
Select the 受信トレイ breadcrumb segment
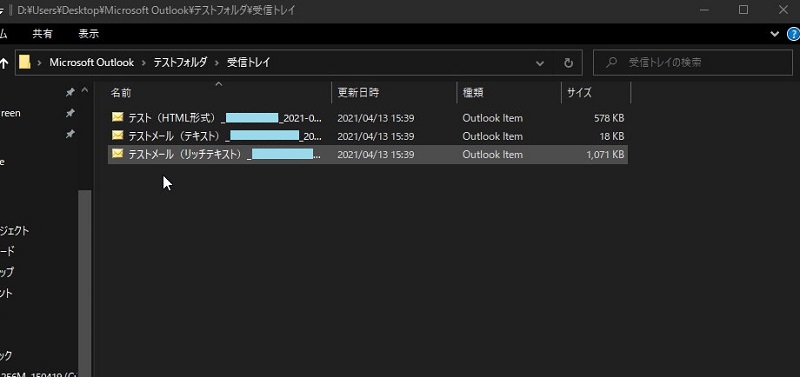pos(248,63)
